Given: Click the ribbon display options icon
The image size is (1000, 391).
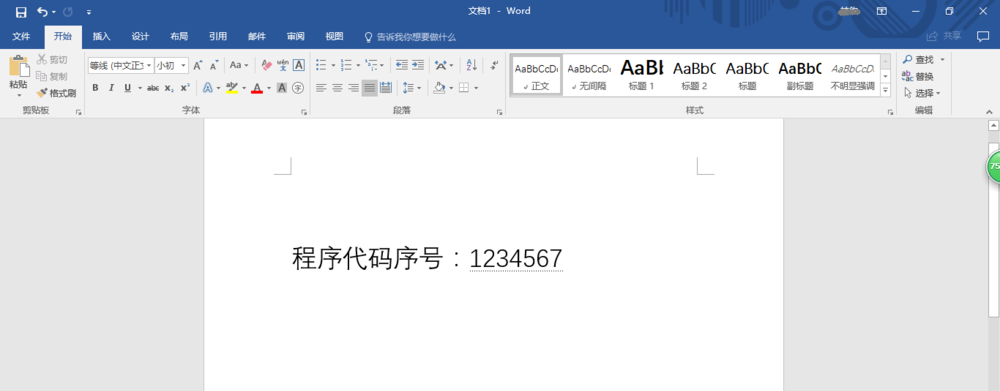Looking at the screenshot, I should [881, 11].
